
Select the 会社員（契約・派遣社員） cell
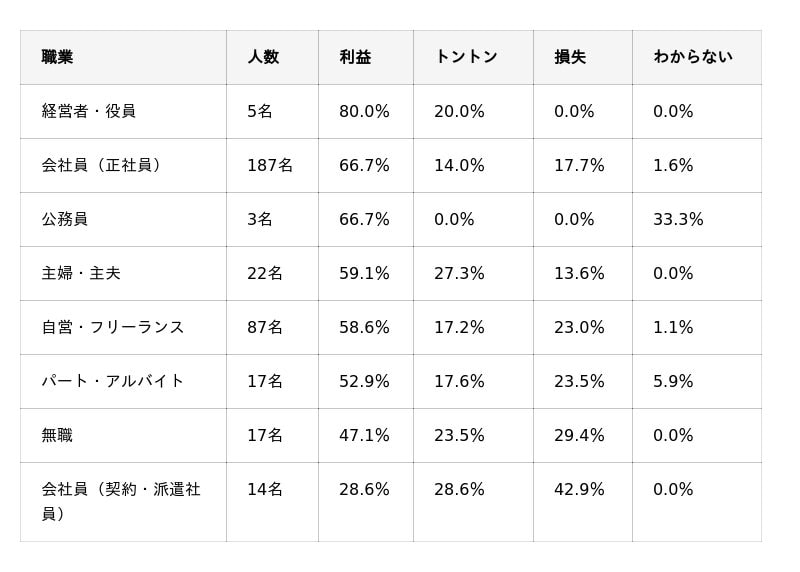tap(120, 501)
